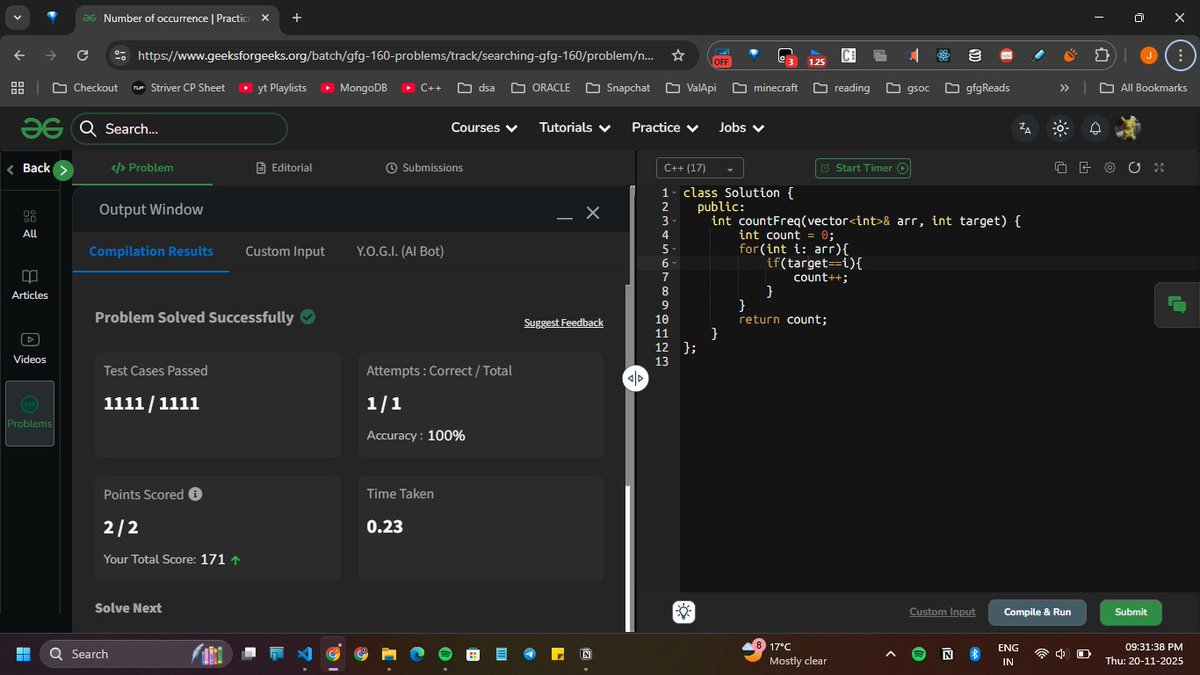Viewport: 1200px width, 675px height.
Task: Expand the Jobs menu
Action: coord(742,128)
